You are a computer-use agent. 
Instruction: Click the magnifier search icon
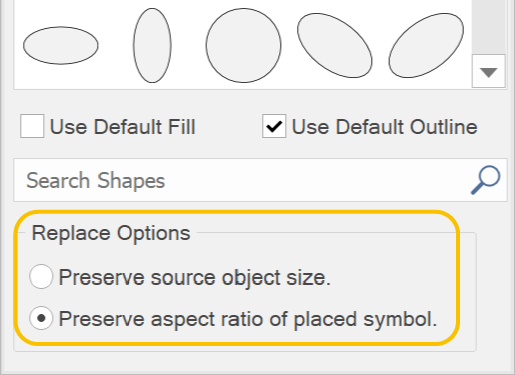coord(485,180)
